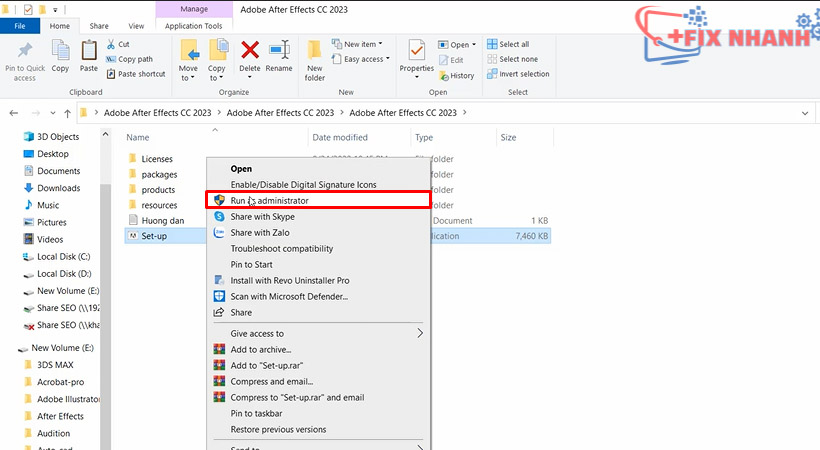Image resolution: width=820 pixels, height=450 pixels.
Task: Choose Troubleshoot compatibility
Action: 282,249
